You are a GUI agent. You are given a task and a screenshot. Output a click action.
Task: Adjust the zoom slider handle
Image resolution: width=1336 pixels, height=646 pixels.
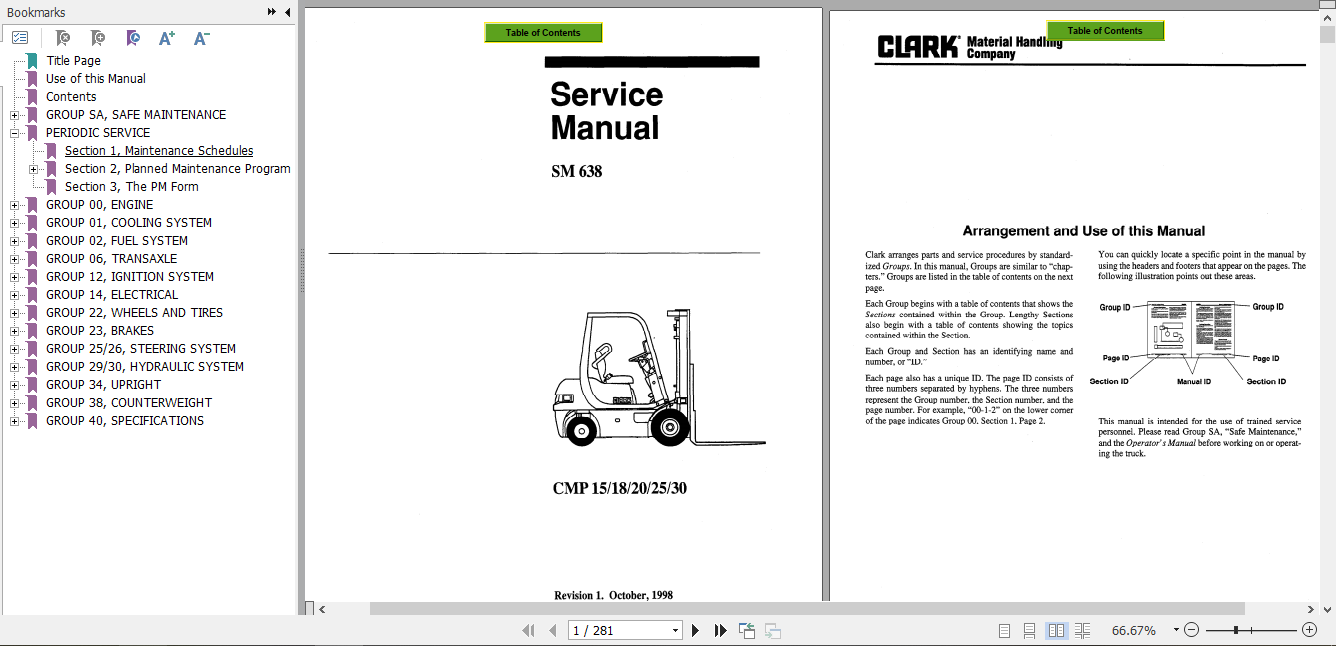pyautogui.click(x=1236, y=630)
